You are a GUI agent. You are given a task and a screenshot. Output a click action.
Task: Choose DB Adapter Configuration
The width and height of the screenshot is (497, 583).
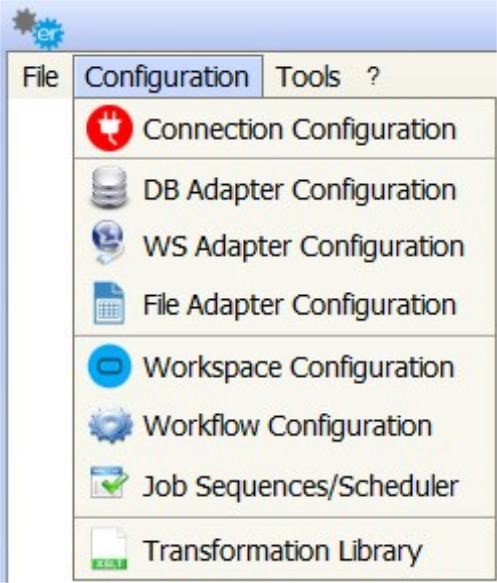click(x=285, y=189)
